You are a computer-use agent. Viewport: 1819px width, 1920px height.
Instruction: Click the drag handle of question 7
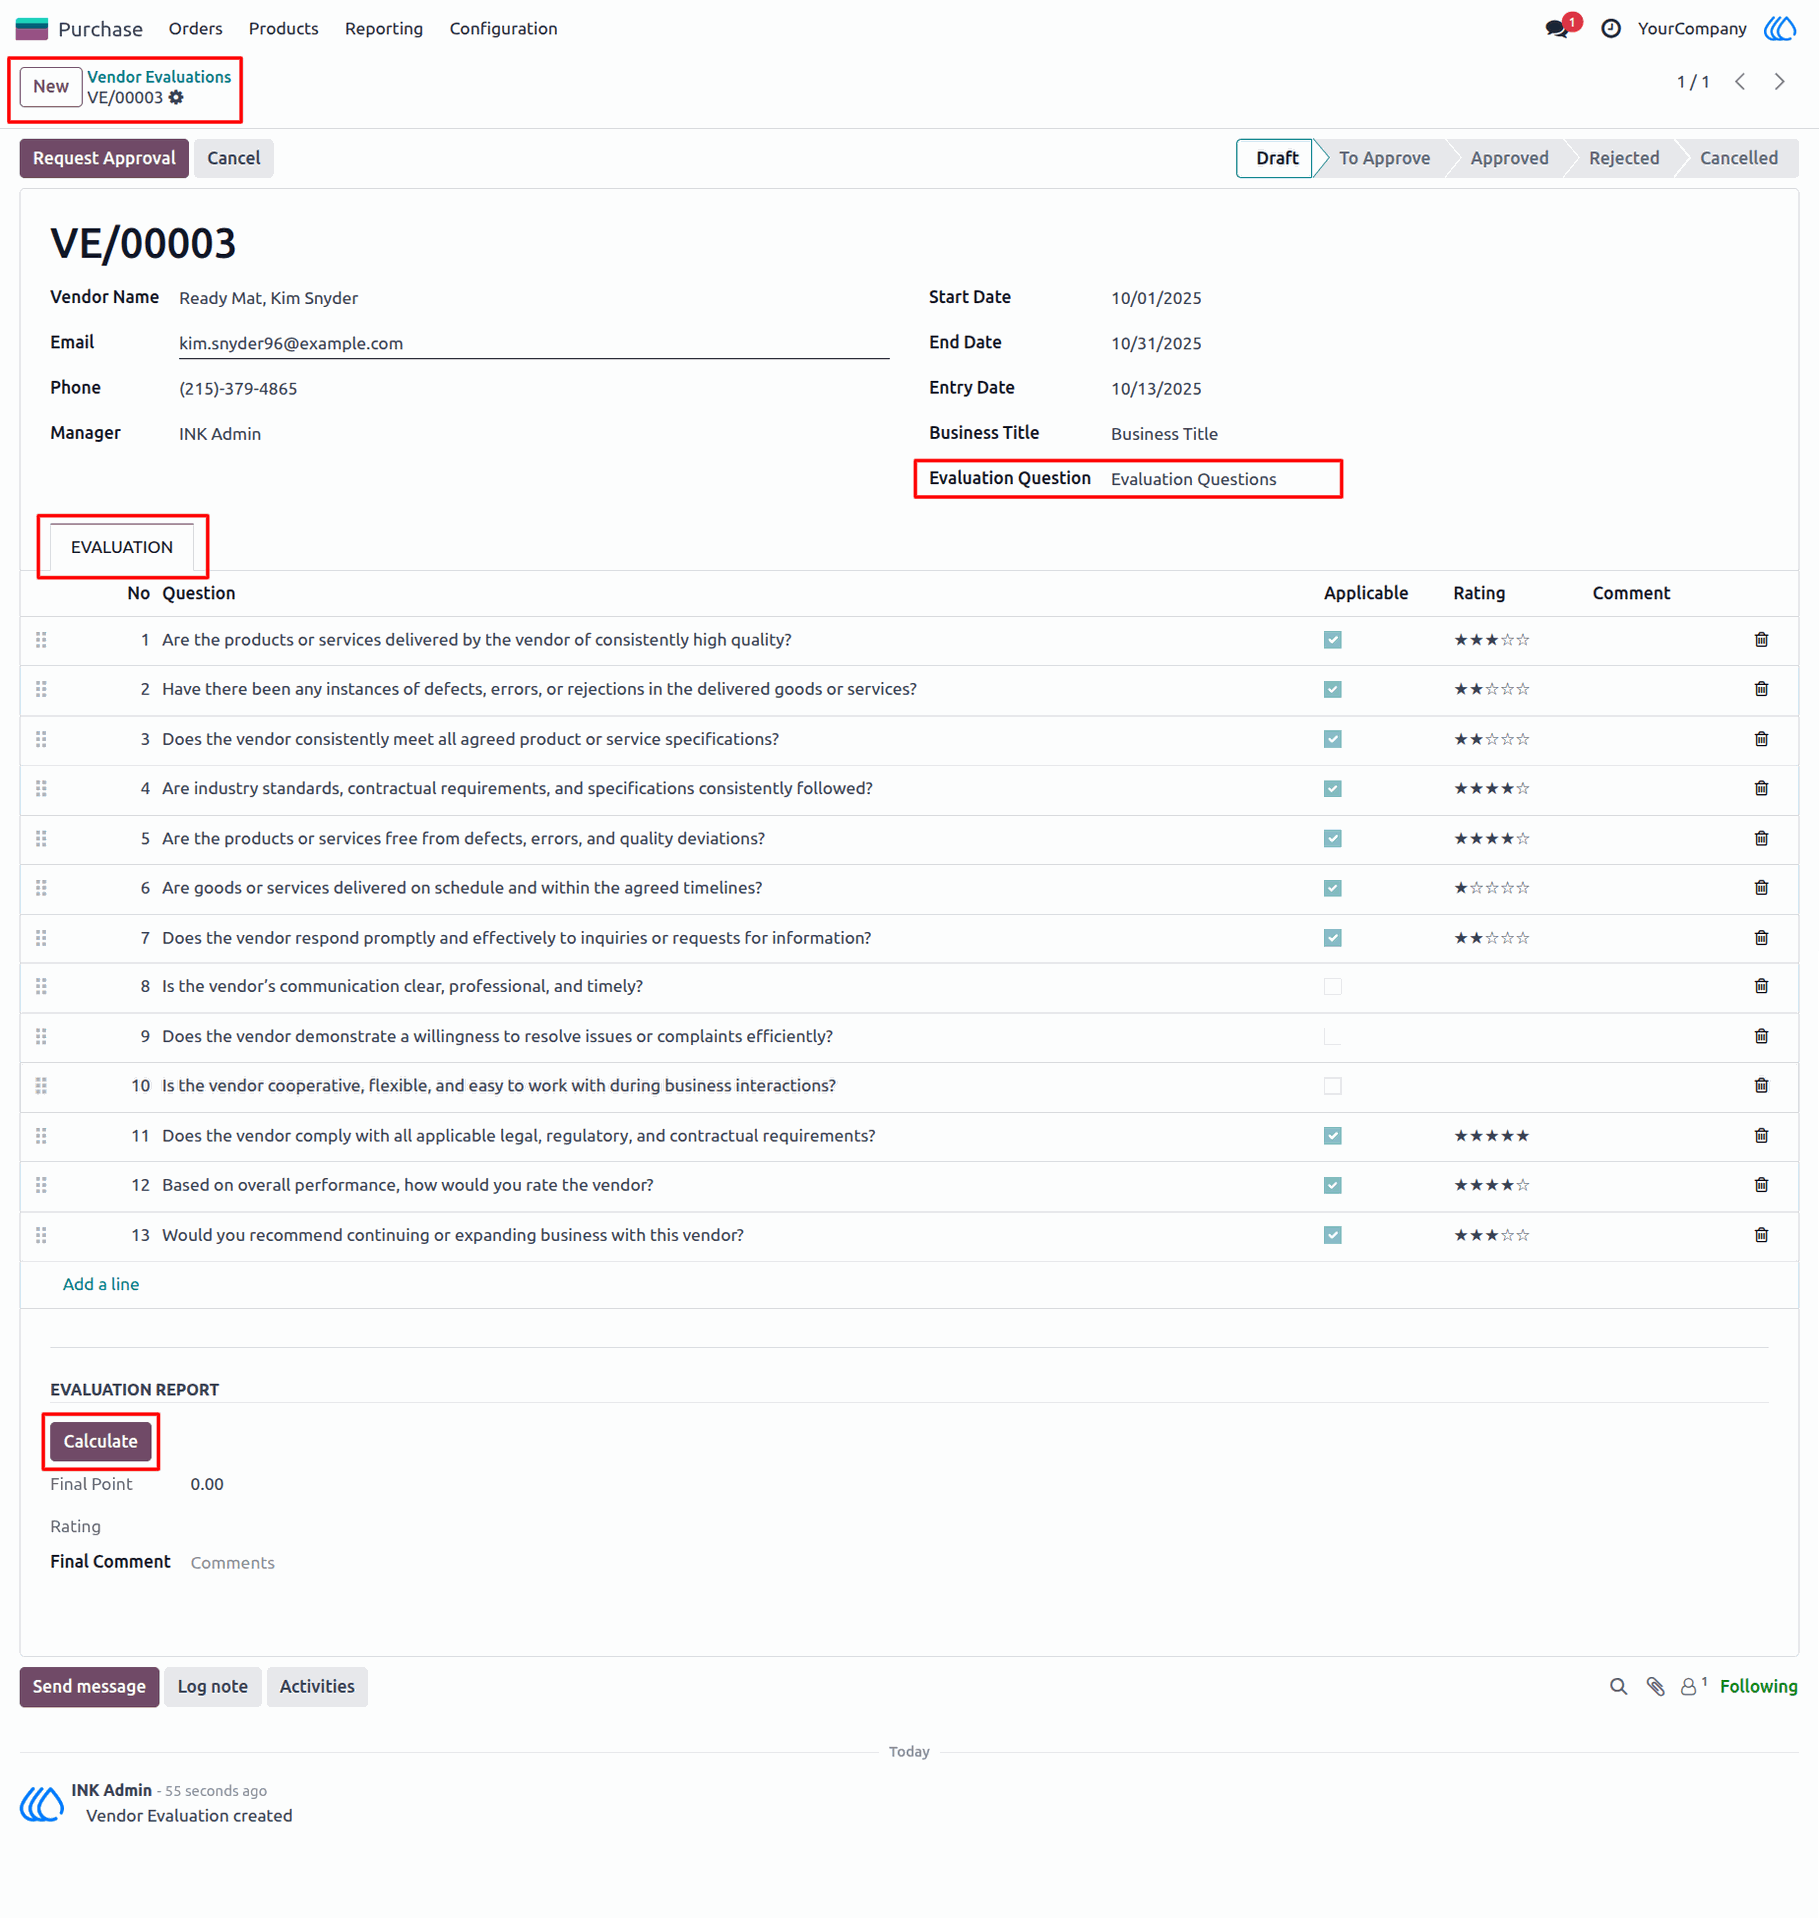coord(41,938)
